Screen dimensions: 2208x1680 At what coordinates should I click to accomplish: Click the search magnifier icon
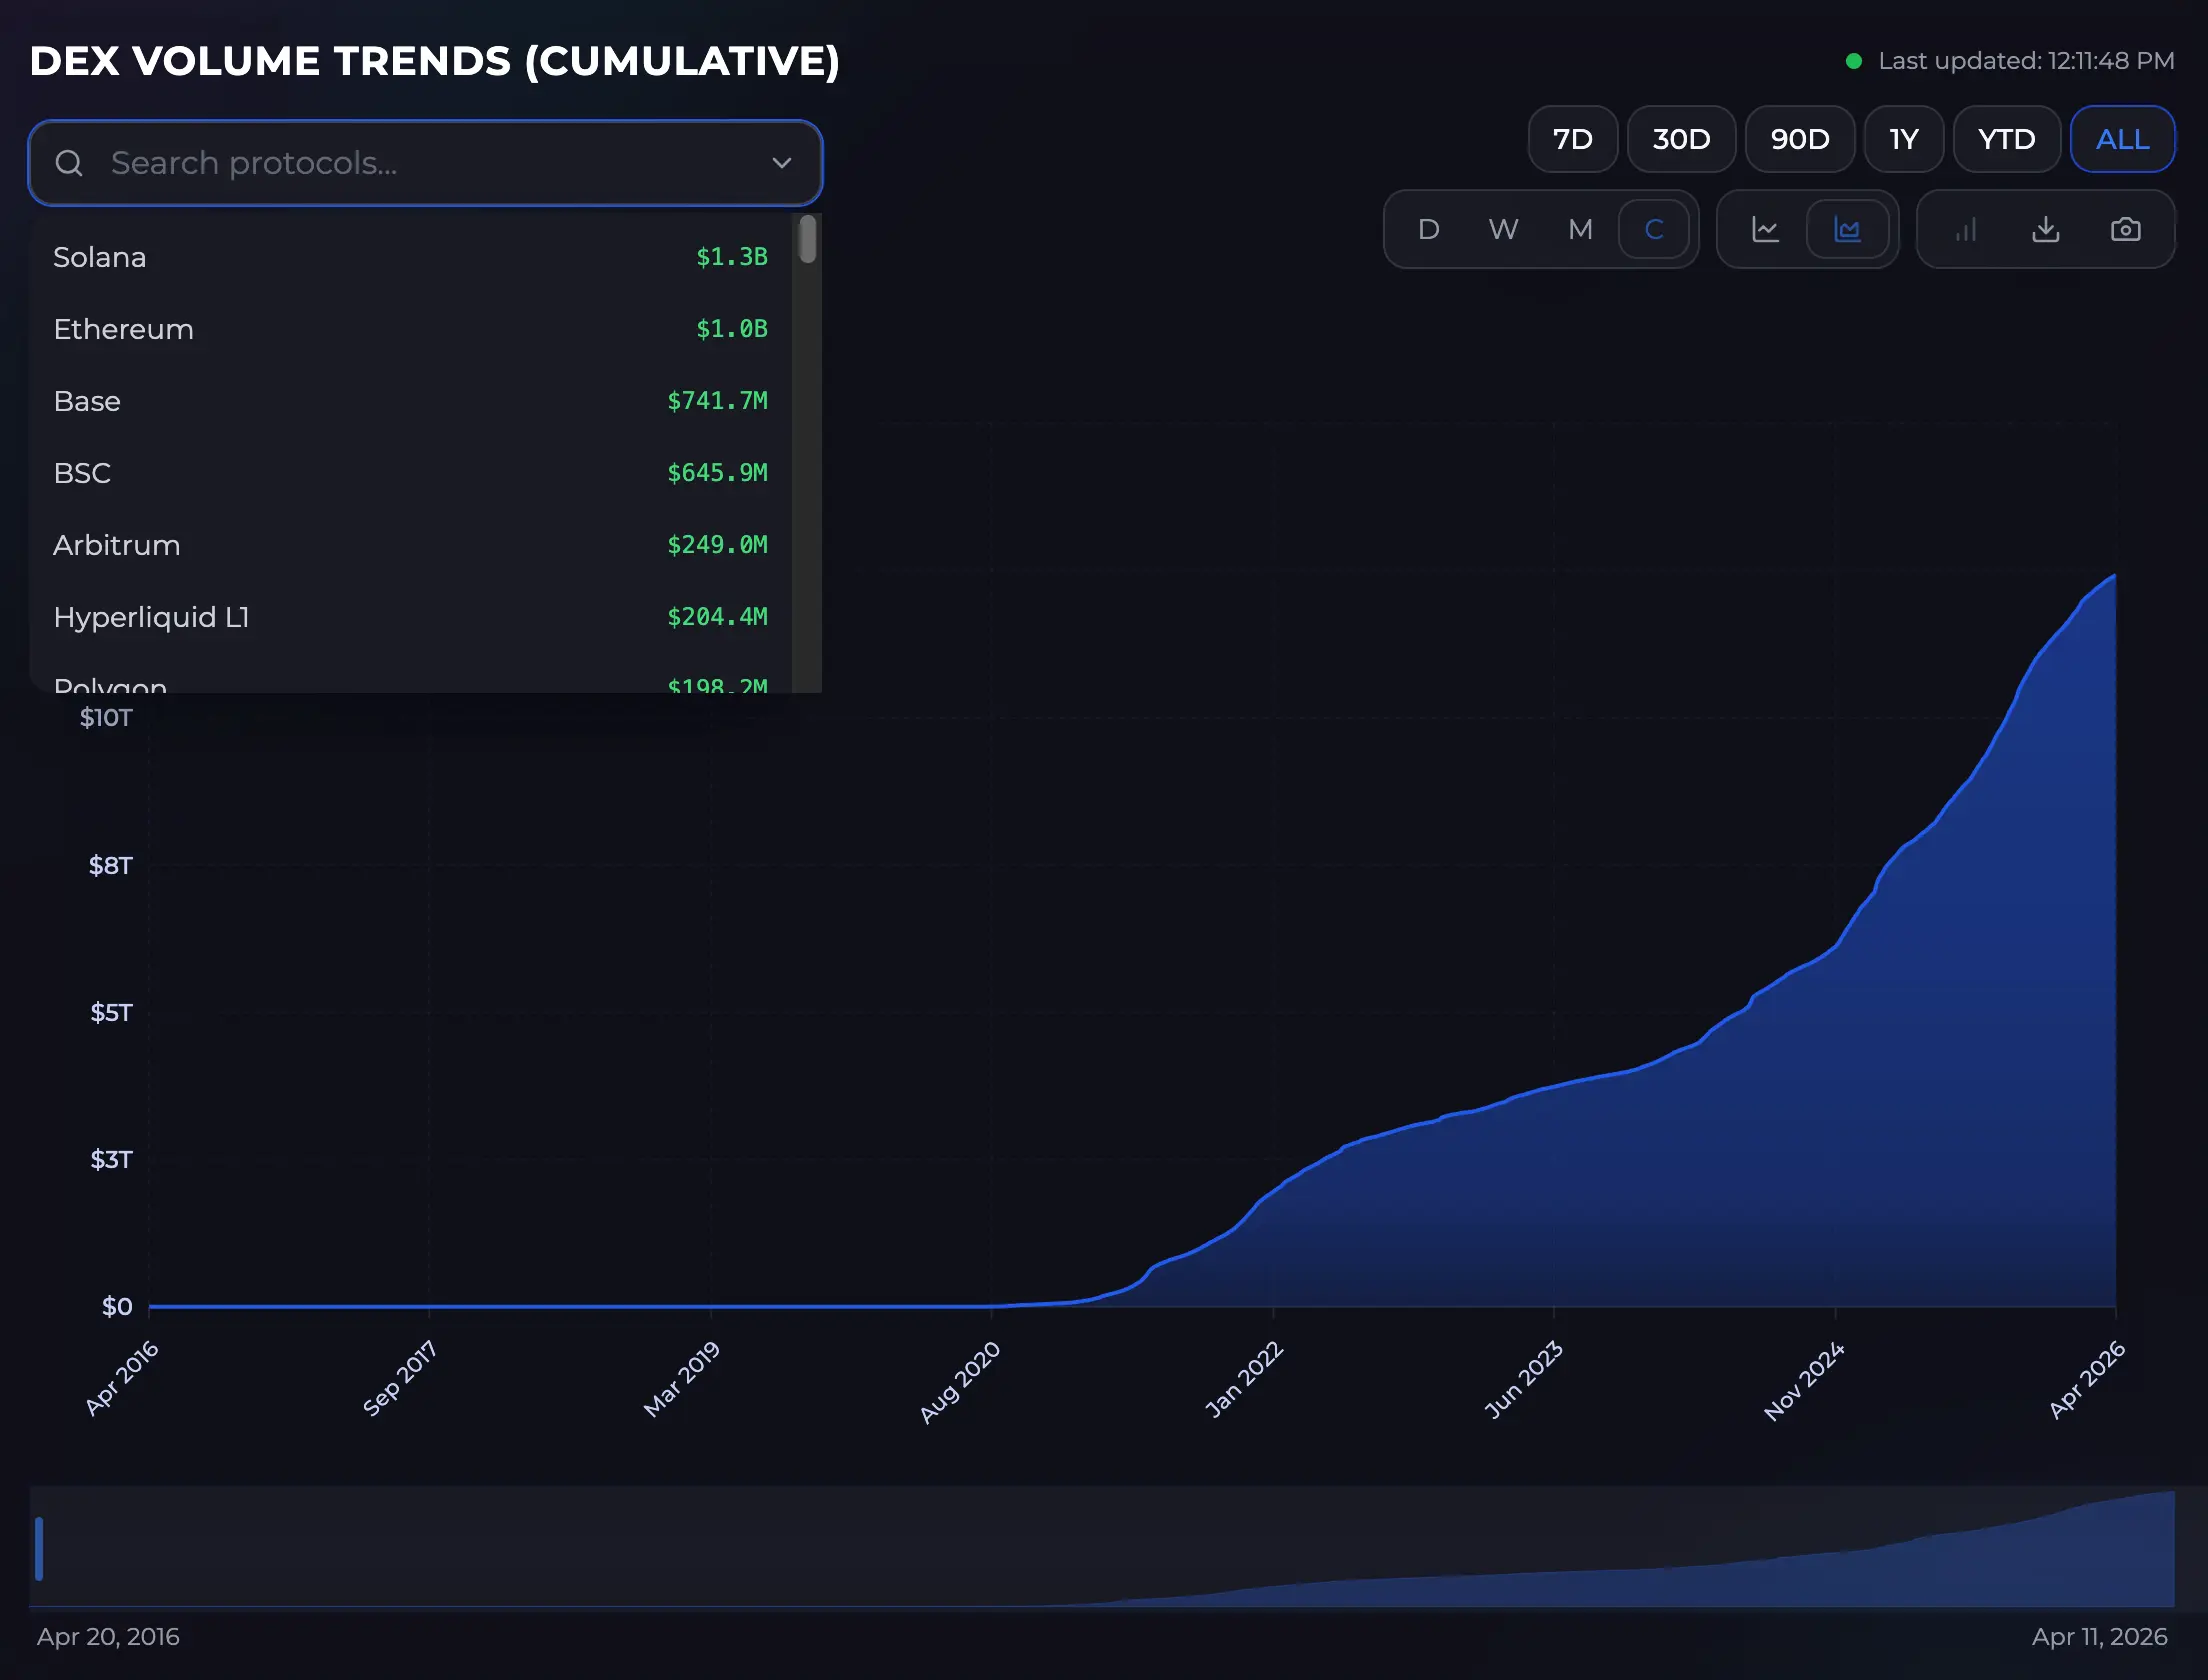pyautogui.click(x=69, y=163)
